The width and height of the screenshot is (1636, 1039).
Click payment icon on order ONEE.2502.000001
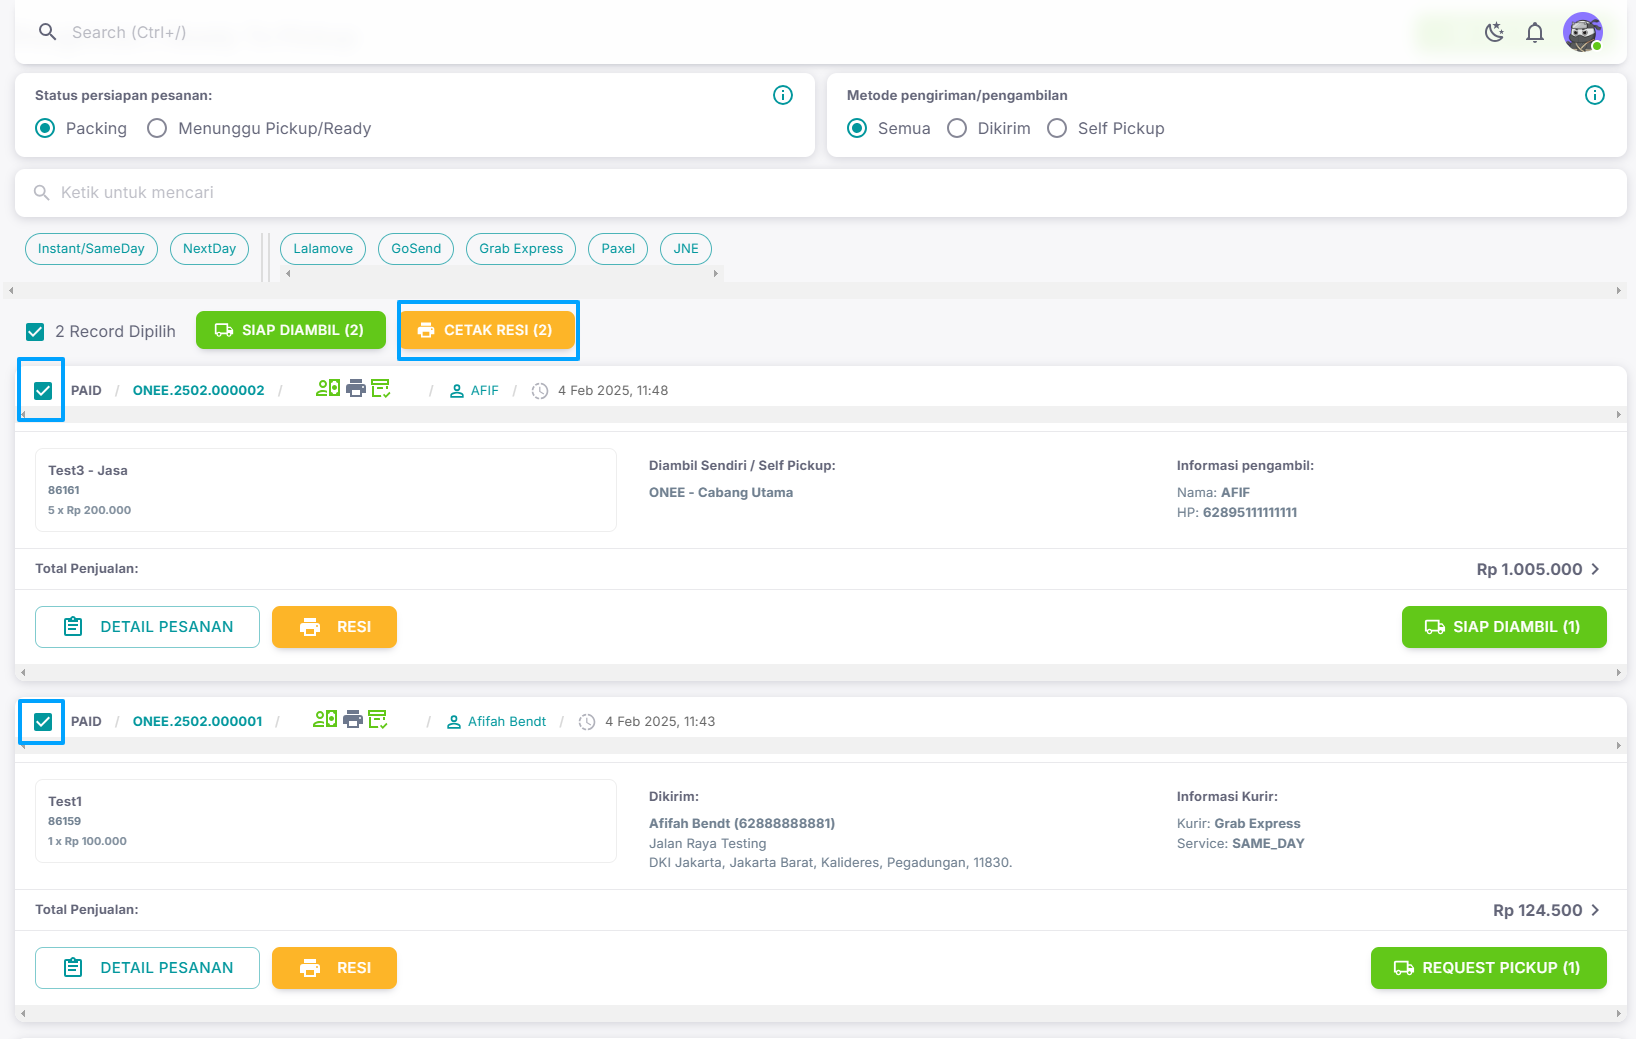tap(325, 719)
